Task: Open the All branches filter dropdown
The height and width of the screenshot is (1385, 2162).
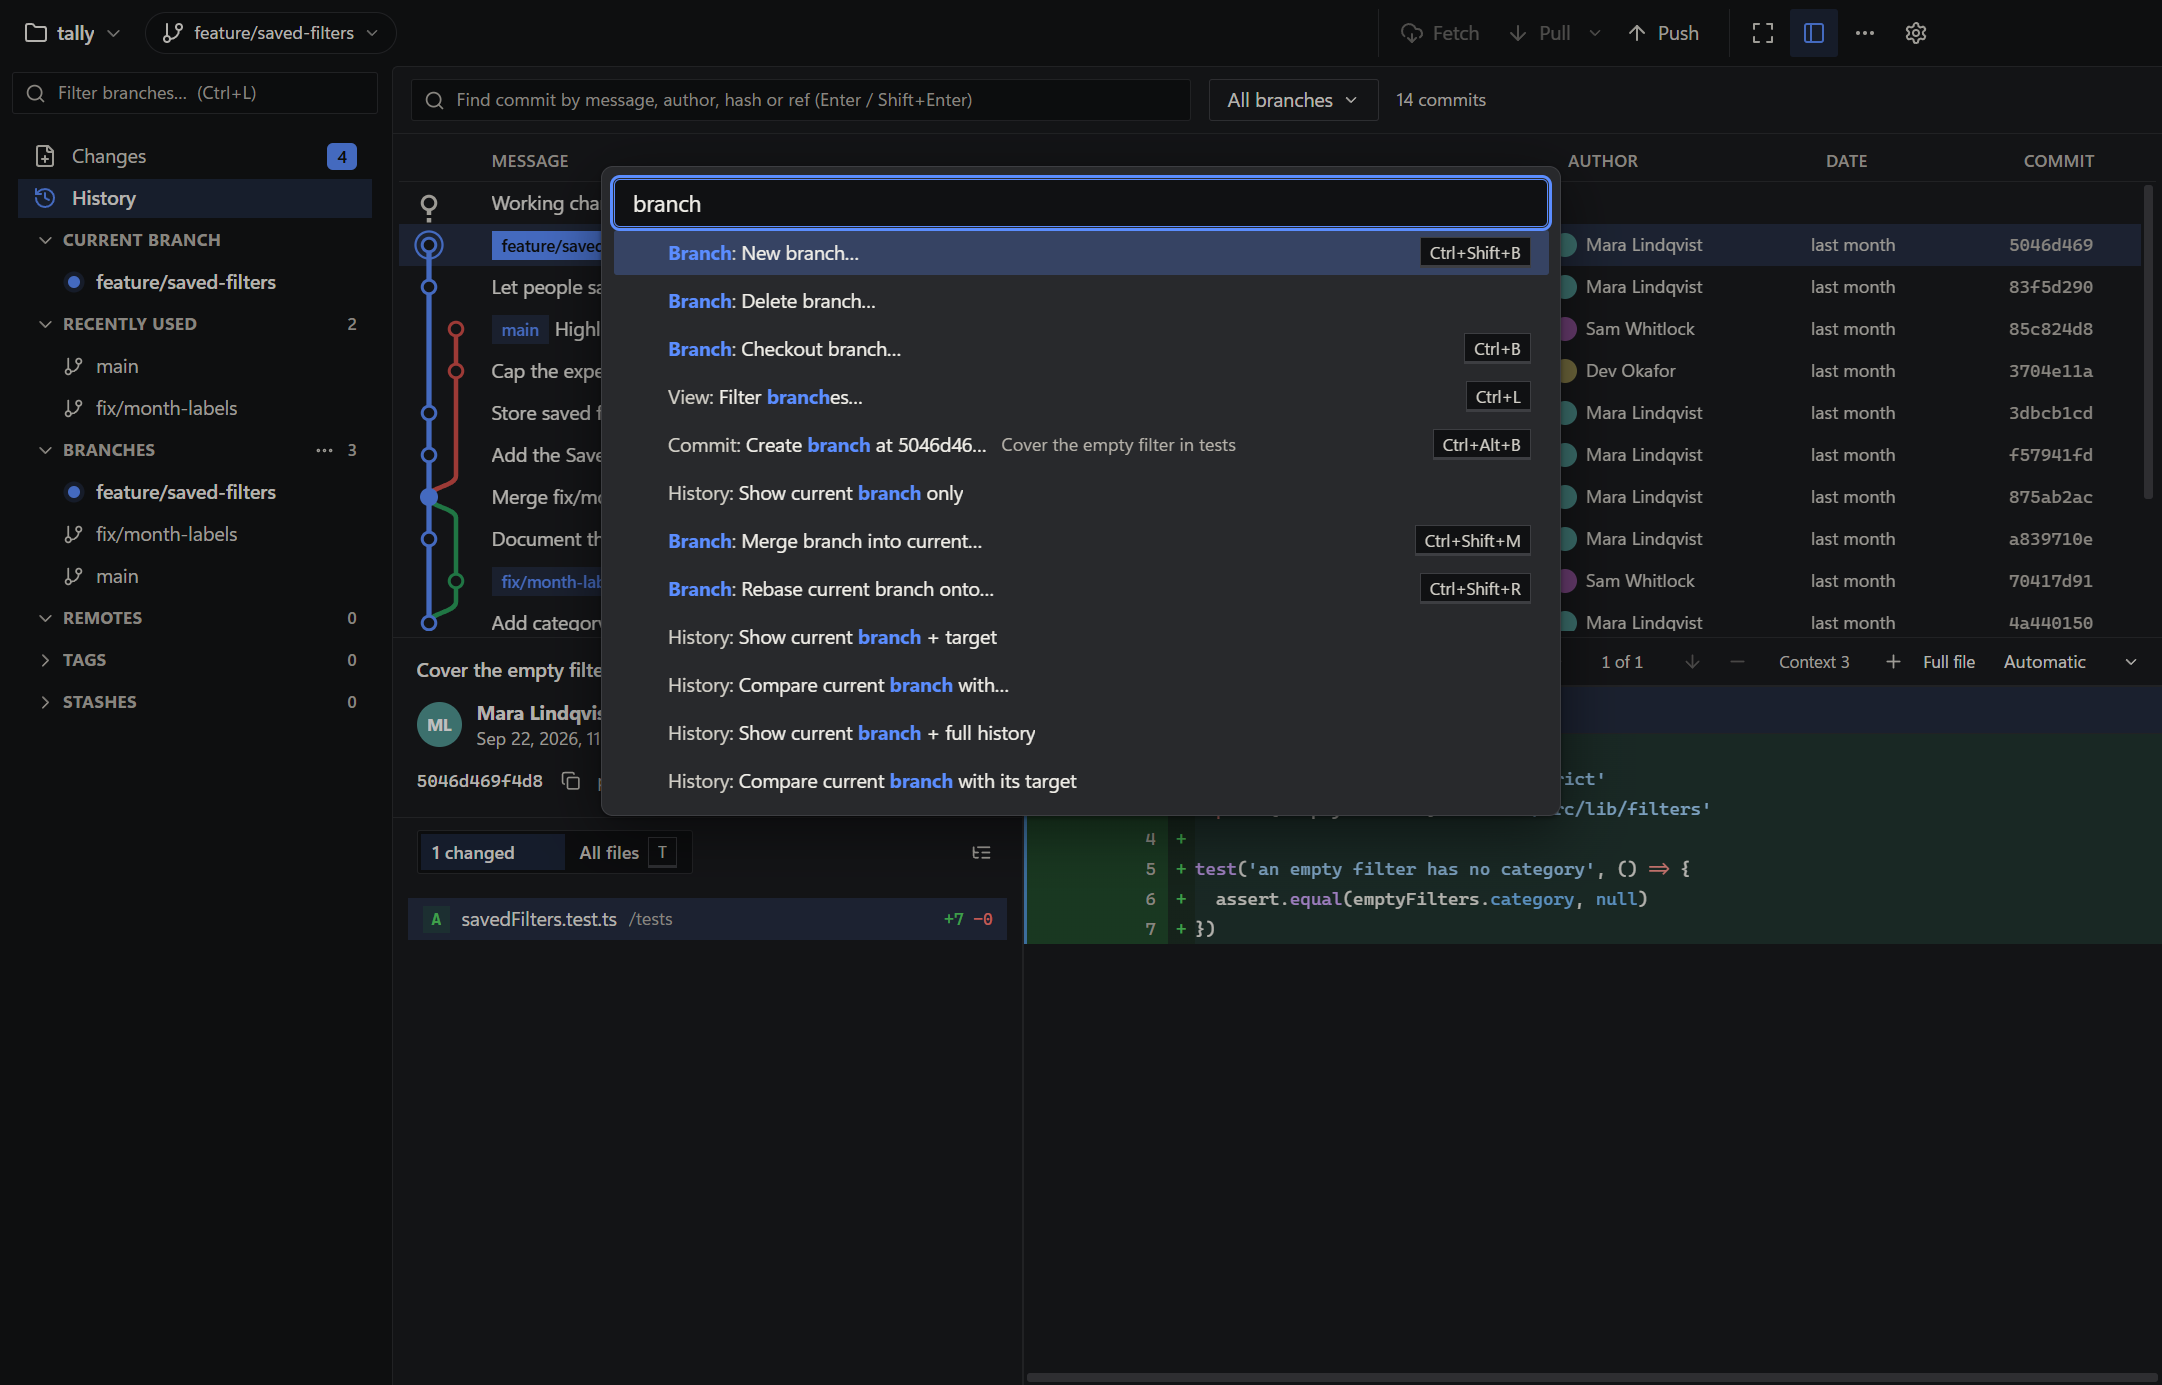Action: point(1293,100)
